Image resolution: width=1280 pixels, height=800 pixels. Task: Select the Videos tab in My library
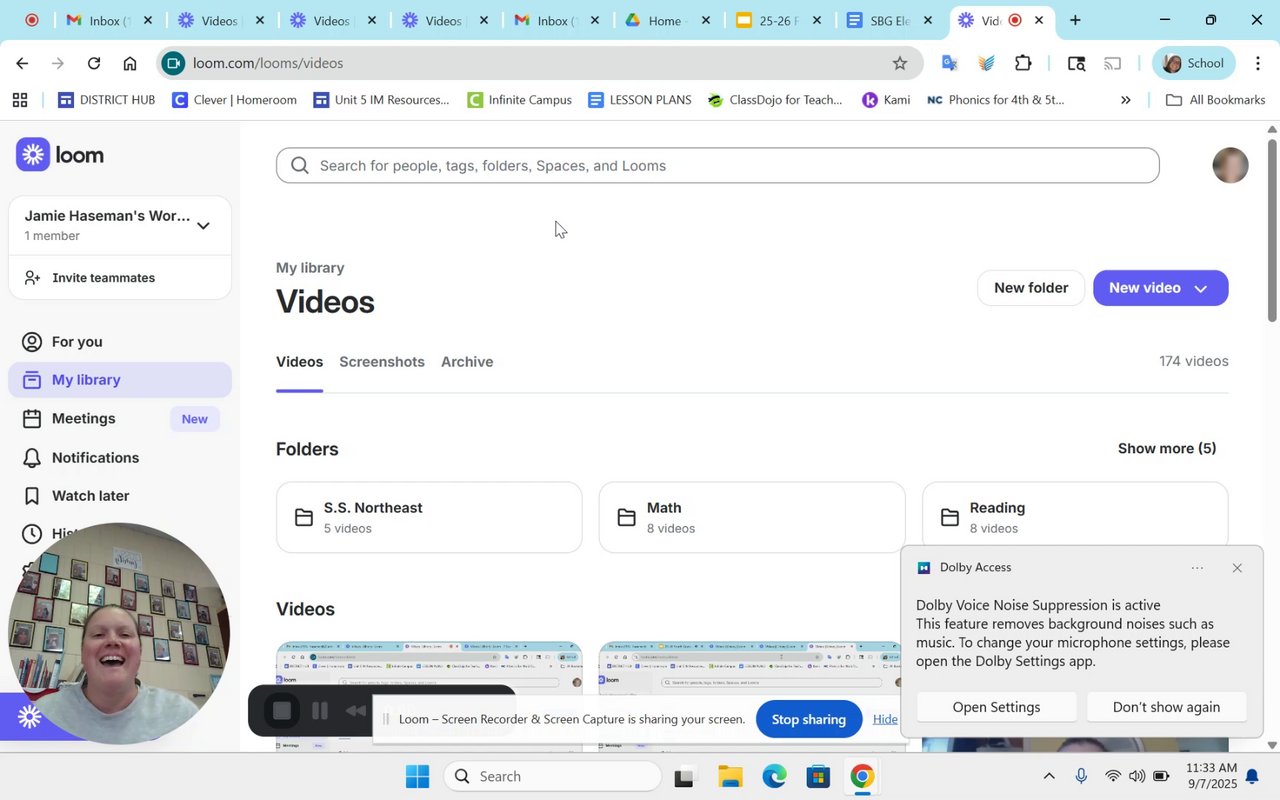299,362
